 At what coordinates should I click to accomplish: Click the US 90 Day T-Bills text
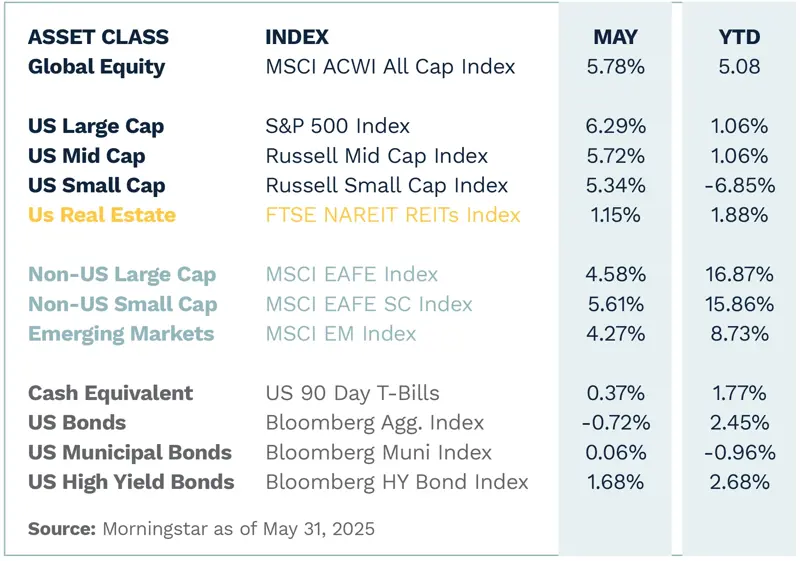[x=352, y=393]
